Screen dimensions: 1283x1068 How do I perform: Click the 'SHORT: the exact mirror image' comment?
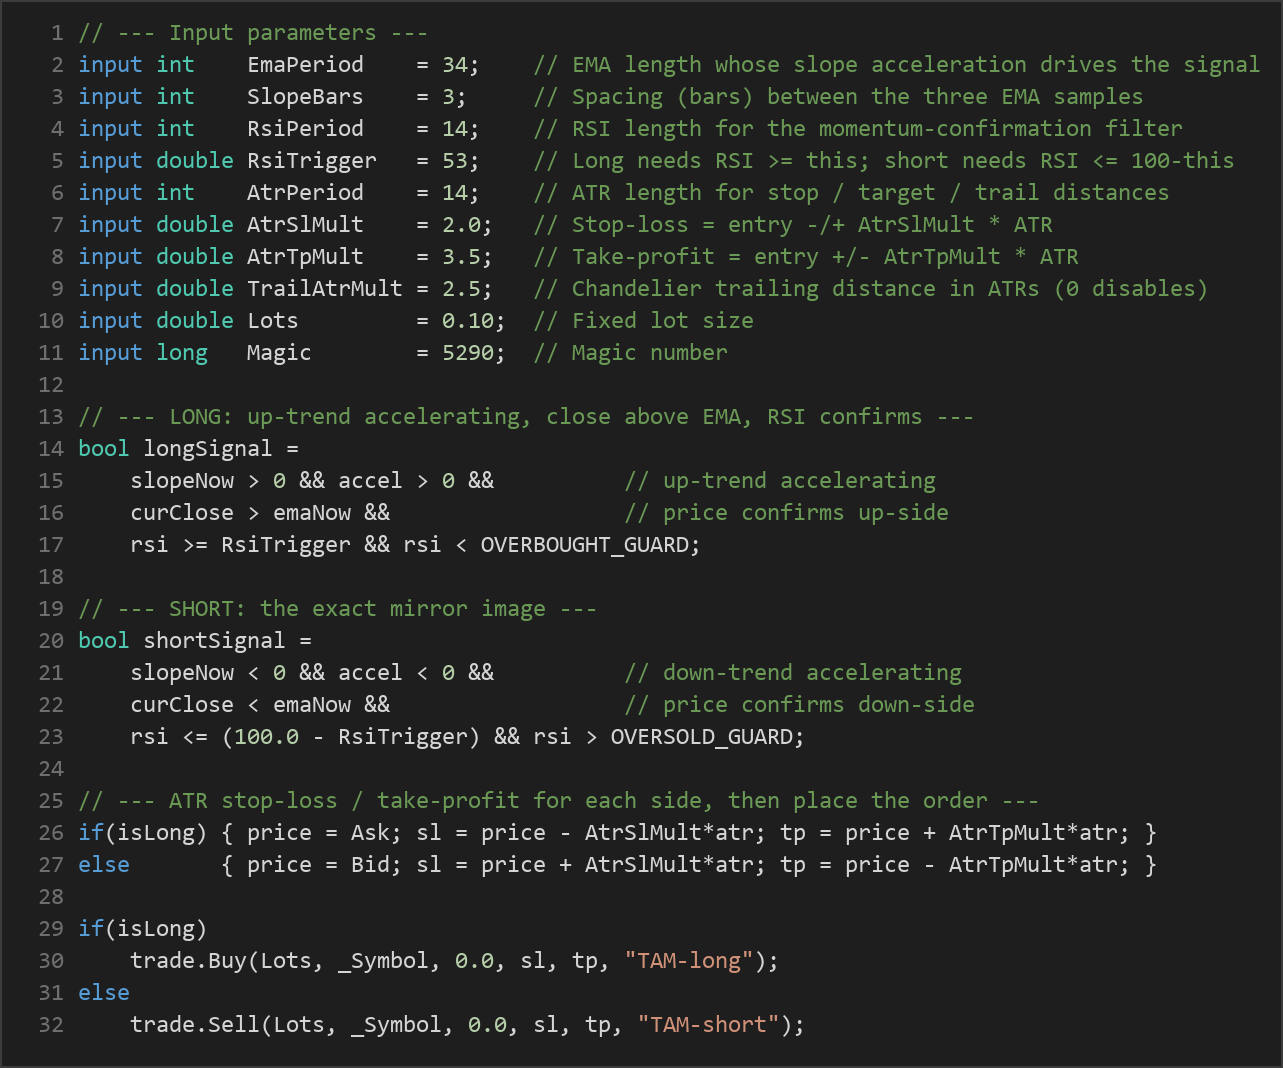(338, 609)
